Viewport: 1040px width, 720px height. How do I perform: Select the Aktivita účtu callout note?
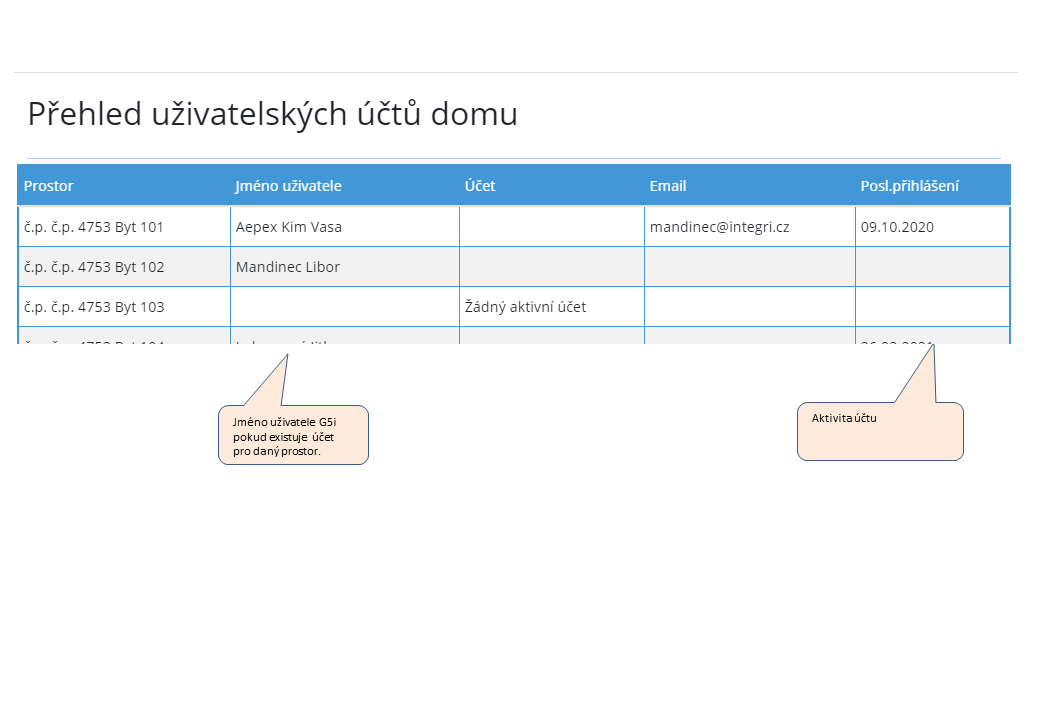click(x=880, y=431)
